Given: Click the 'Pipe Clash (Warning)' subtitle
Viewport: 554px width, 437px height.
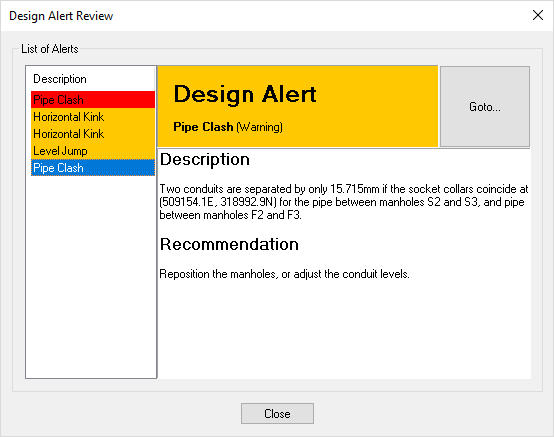Looking at the screenshot, I should point(228,127).
